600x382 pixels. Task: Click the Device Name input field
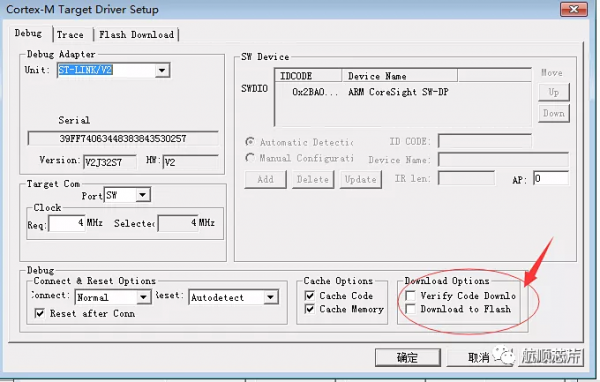[x=503, y=159]
